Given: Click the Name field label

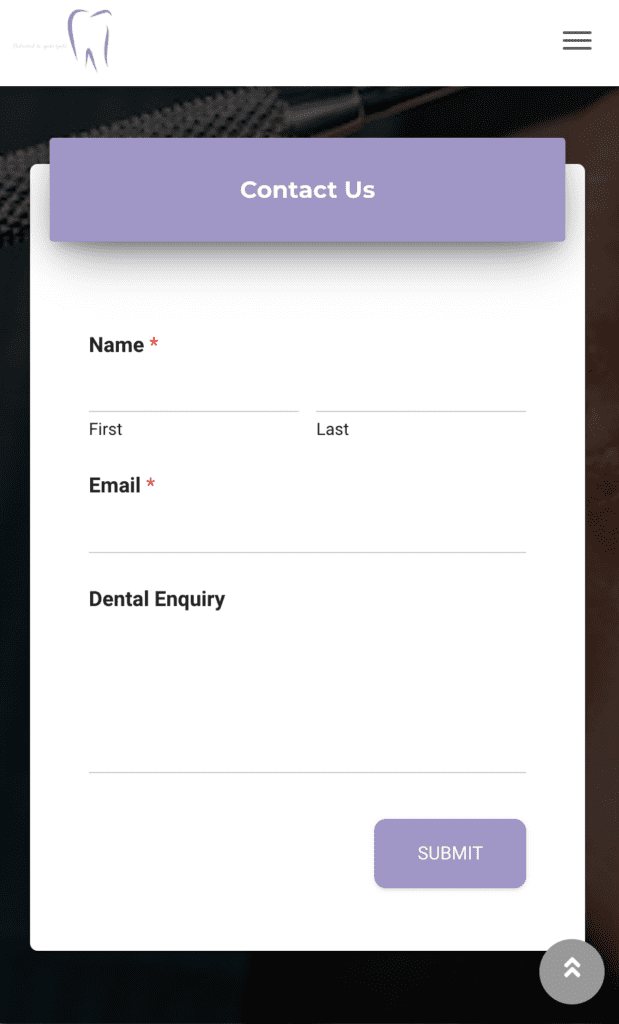Looking at the screenshot, I should point(116,345).
